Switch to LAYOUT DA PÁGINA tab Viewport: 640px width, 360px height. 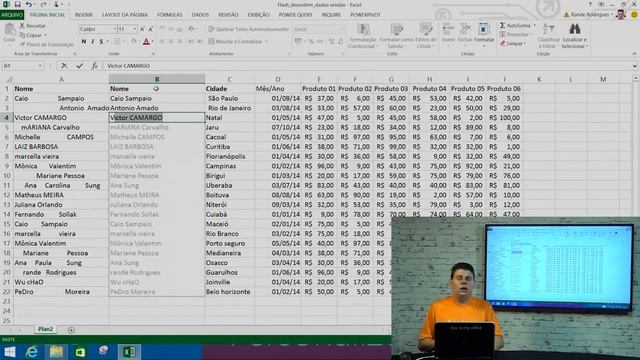[125, 15]
